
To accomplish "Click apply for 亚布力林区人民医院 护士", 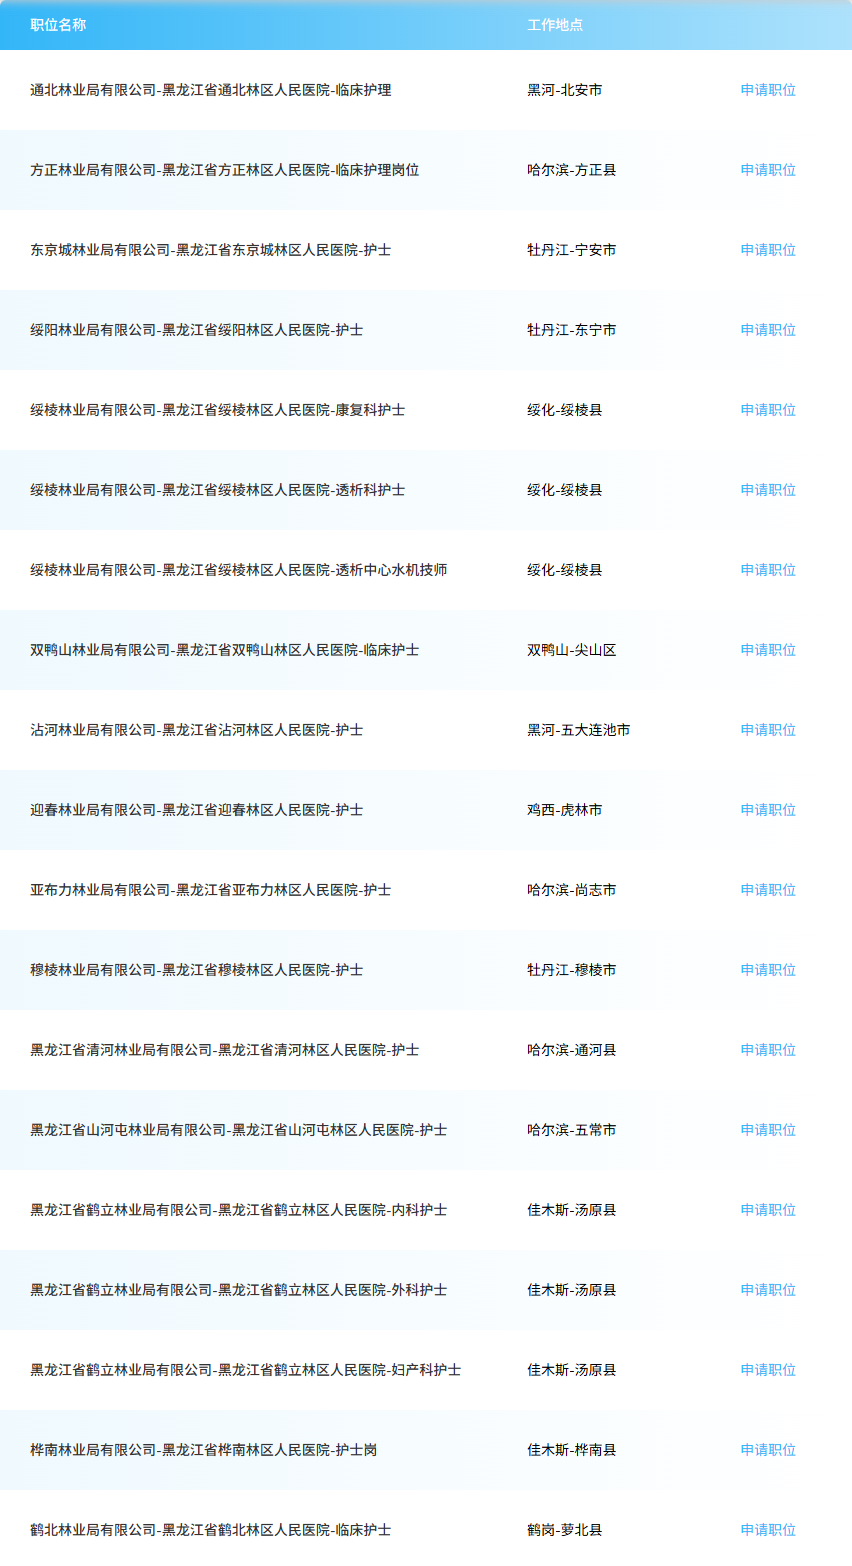I will pos(767,889).
